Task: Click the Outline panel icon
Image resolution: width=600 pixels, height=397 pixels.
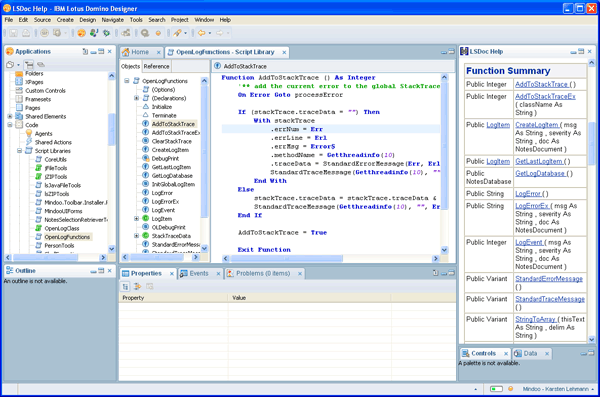Action: [x=10, y=270]
